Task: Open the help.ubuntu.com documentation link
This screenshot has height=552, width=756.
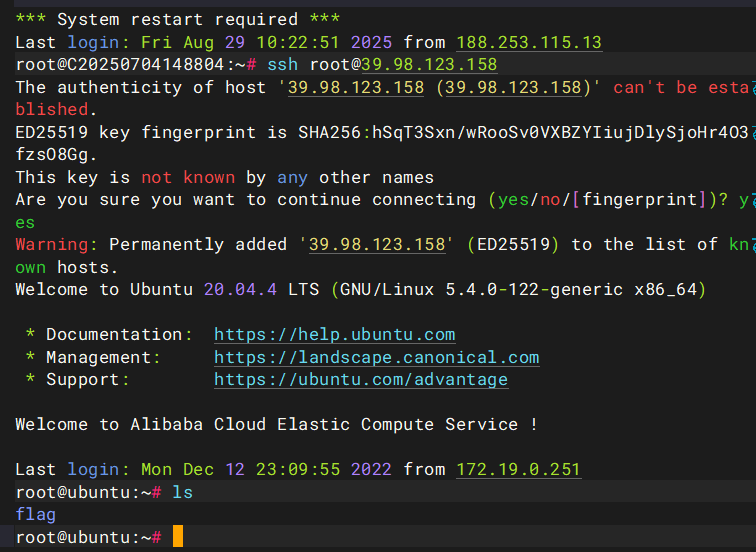Action: click(x=334, y=335)
